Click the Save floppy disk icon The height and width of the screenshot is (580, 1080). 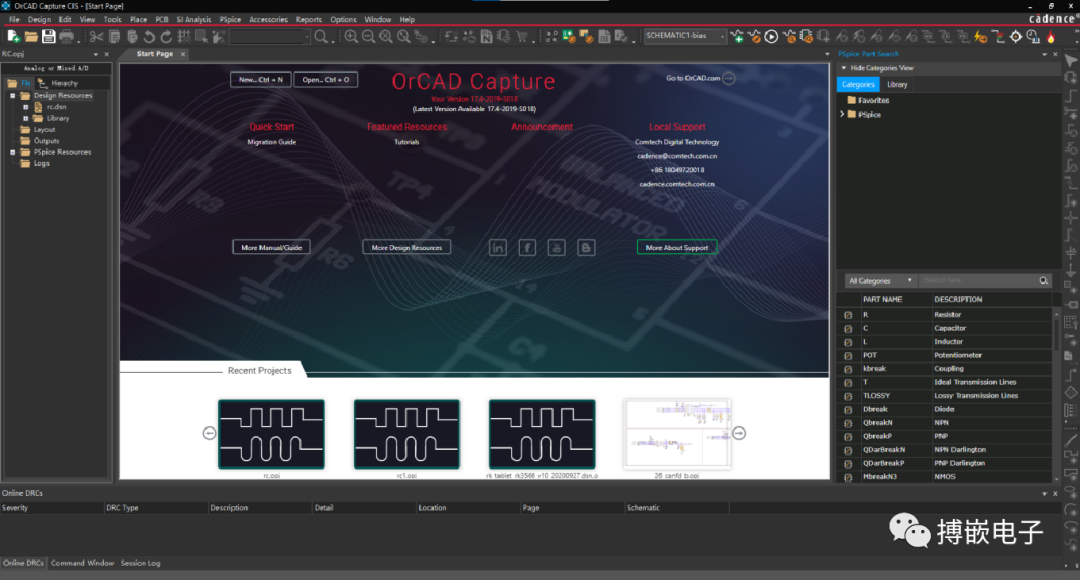tap(48, 37)
